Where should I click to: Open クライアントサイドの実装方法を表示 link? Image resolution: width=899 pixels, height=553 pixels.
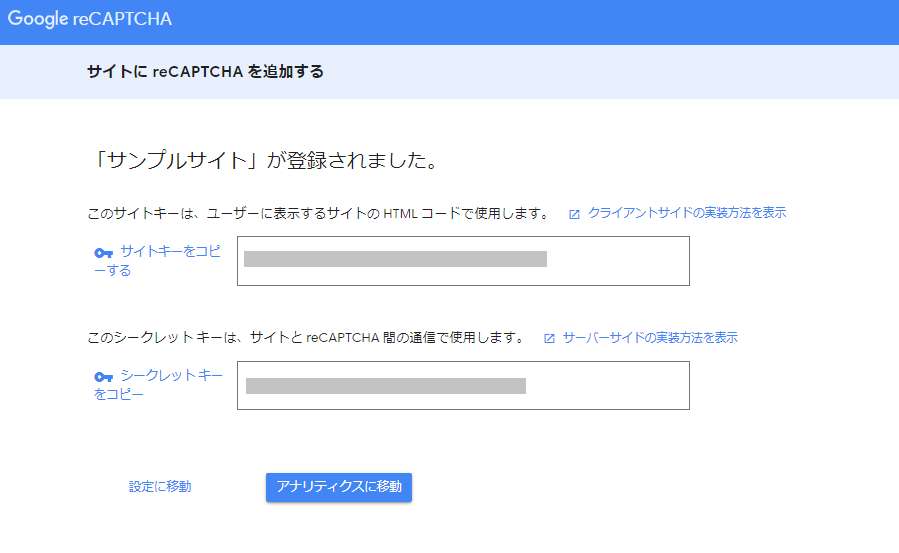(x=687, y=213)
